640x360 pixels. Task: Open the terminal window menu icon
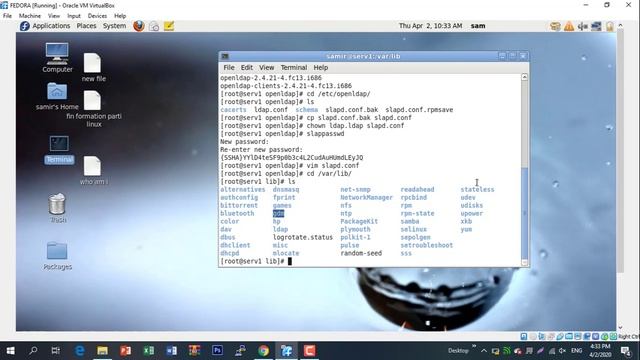click(x=225, y=56)
